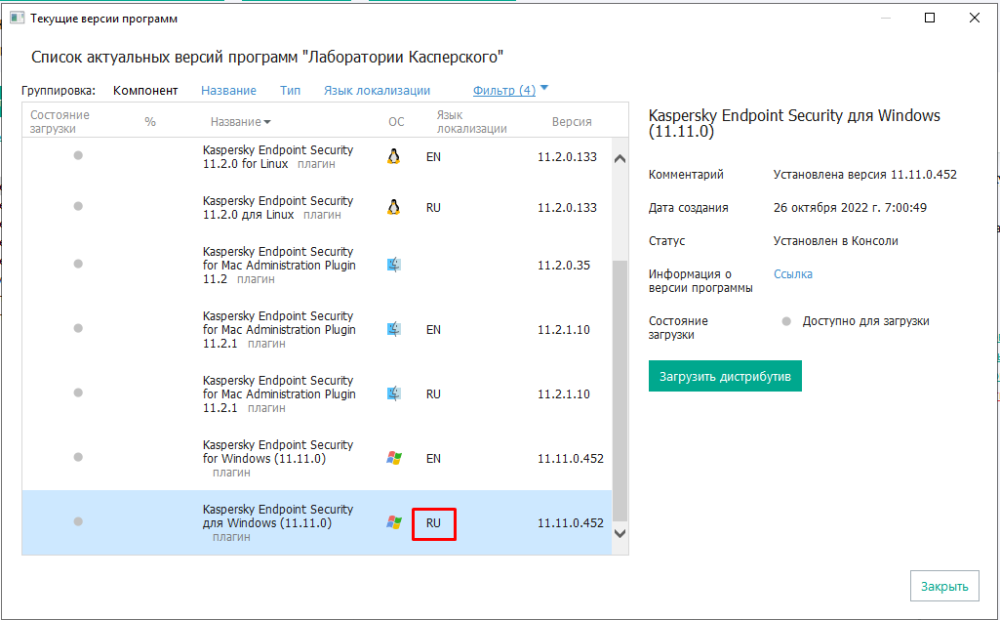
Task: Click status dot for Endpoint Security for Windows EN
Action: coord(78,457)
